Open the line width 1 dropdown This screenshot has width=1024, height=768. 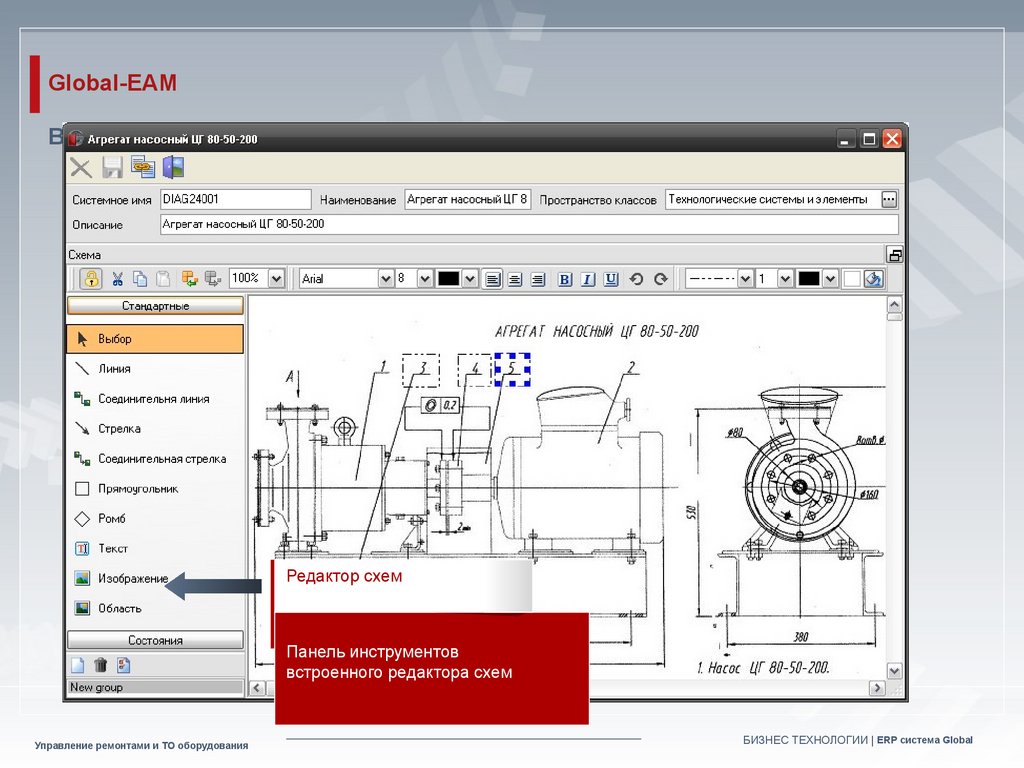[785, 279]
